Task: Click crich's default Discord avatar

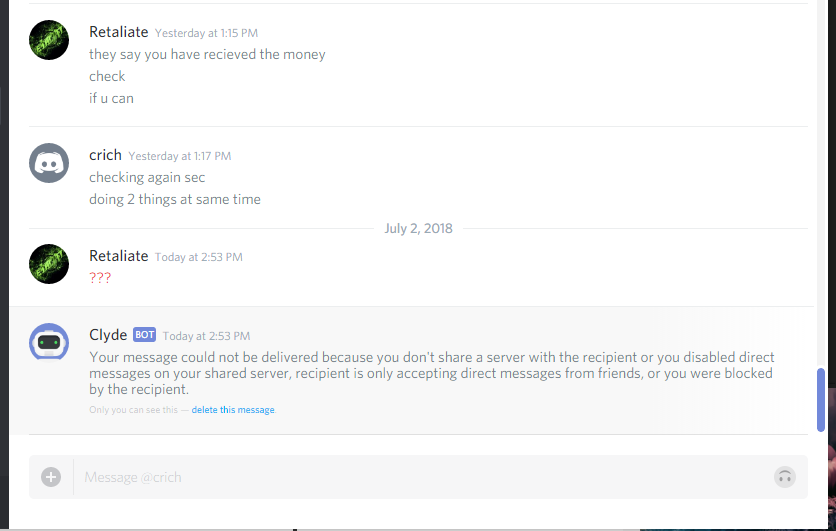Action: [x=49, y=163]
